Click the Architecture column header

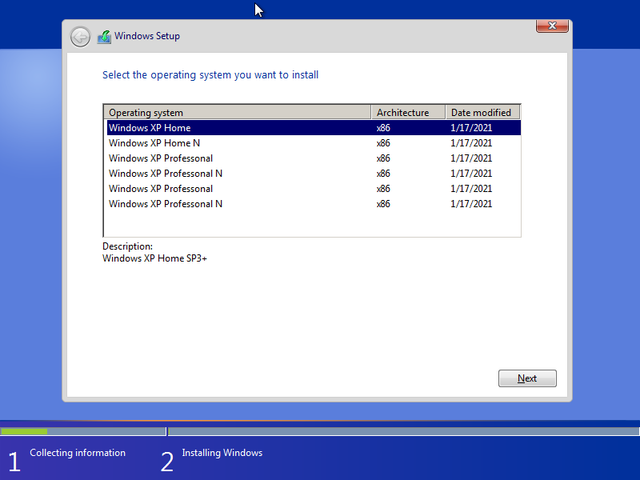(x=408, y=113)
